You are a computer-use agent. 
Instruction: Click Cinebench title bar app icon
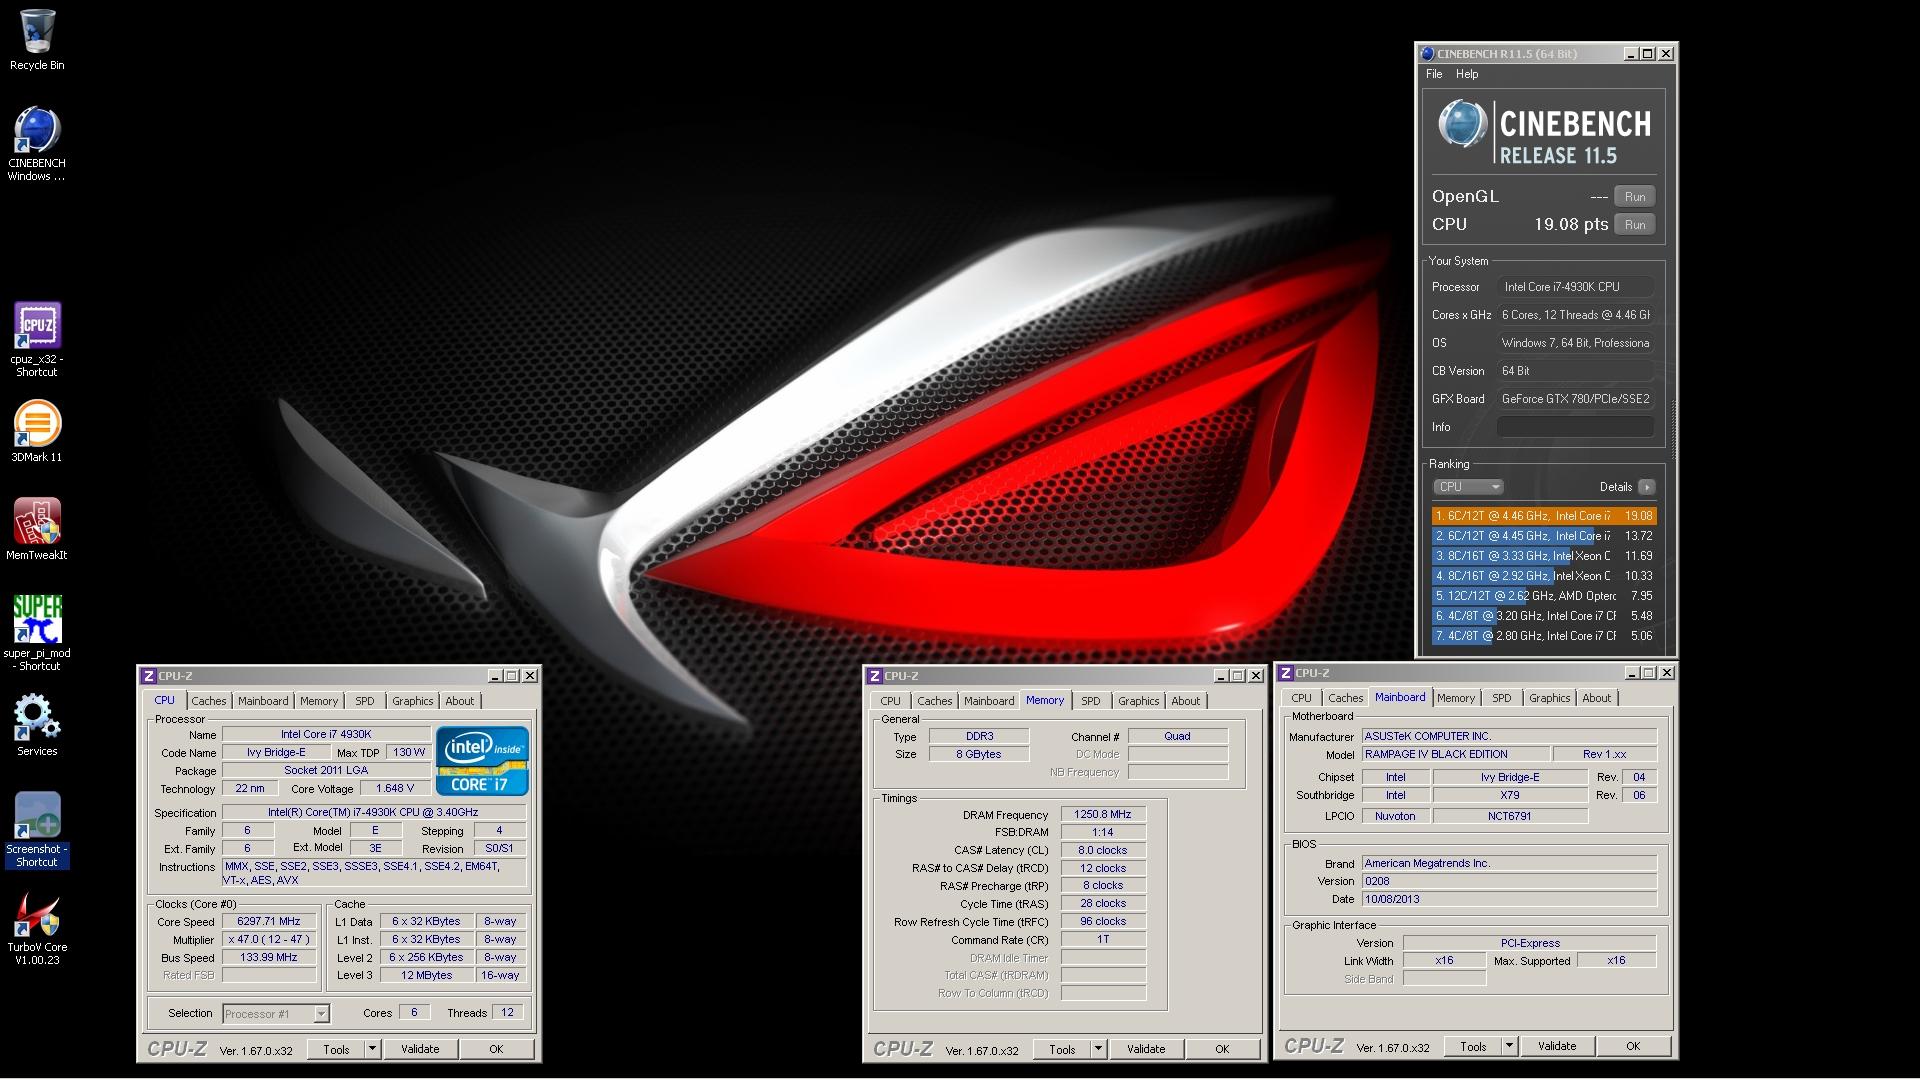click(x=1428, y=54)
